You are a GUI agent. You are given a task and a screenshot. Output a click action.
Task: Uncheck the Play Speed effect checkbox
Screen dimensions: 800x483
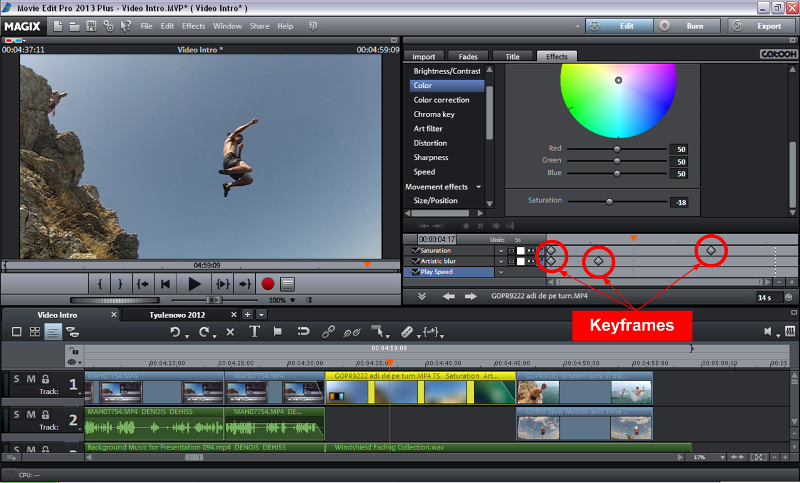[x=415, y=272]
